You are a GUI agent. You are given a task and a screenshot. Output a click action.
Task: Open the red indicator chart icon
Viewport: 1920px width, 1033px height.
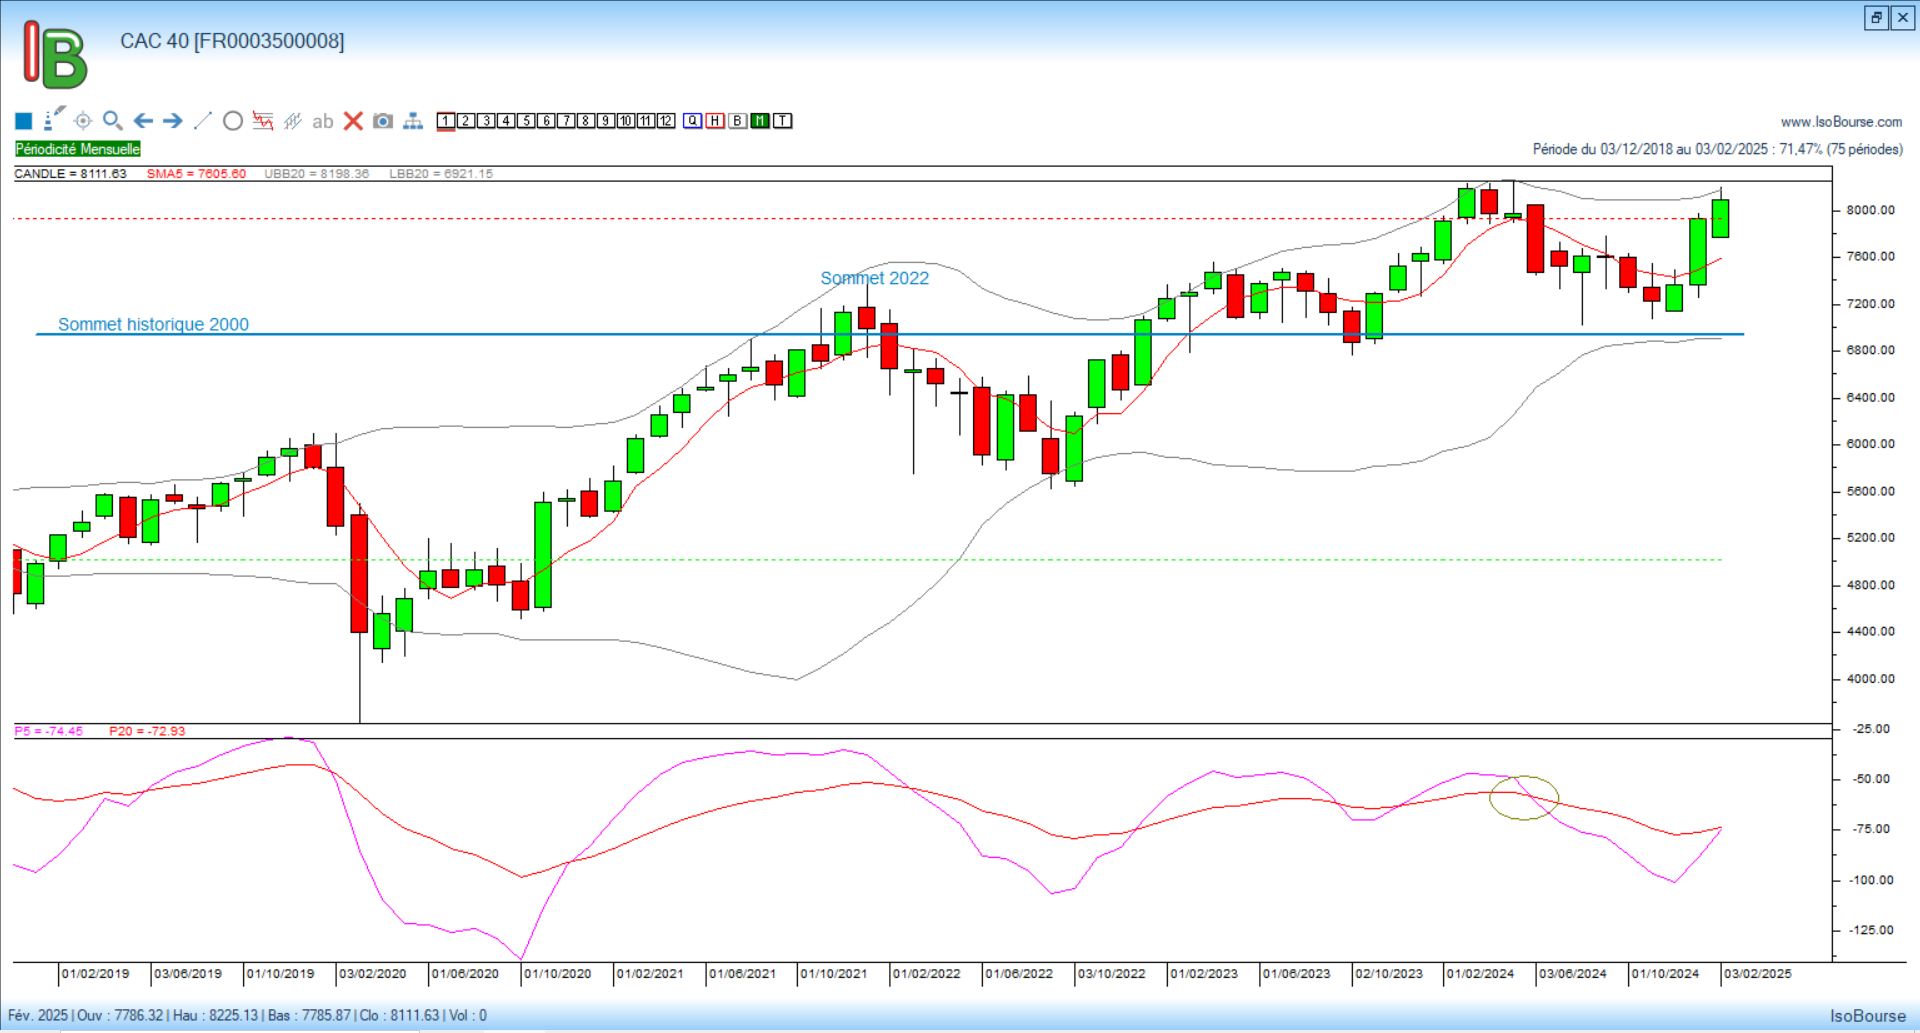click(263, 121)
